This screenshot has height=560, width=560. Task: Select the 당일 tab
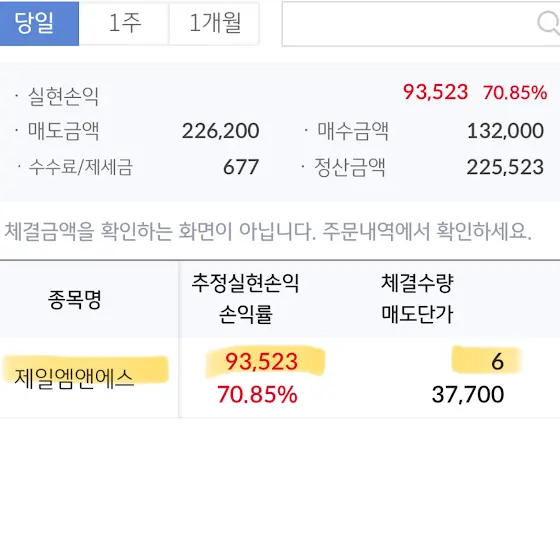click(x=39, y=23)
